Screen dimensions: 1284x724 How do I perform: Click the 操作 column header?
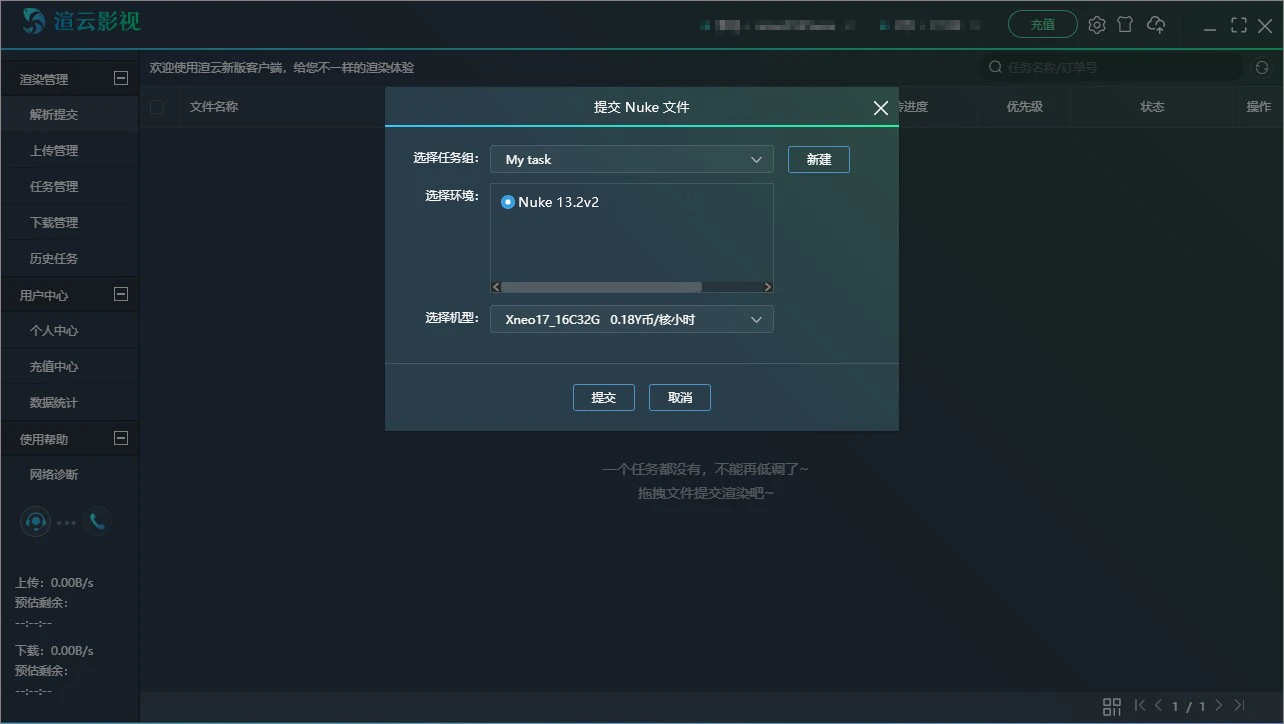(1258, 107)
